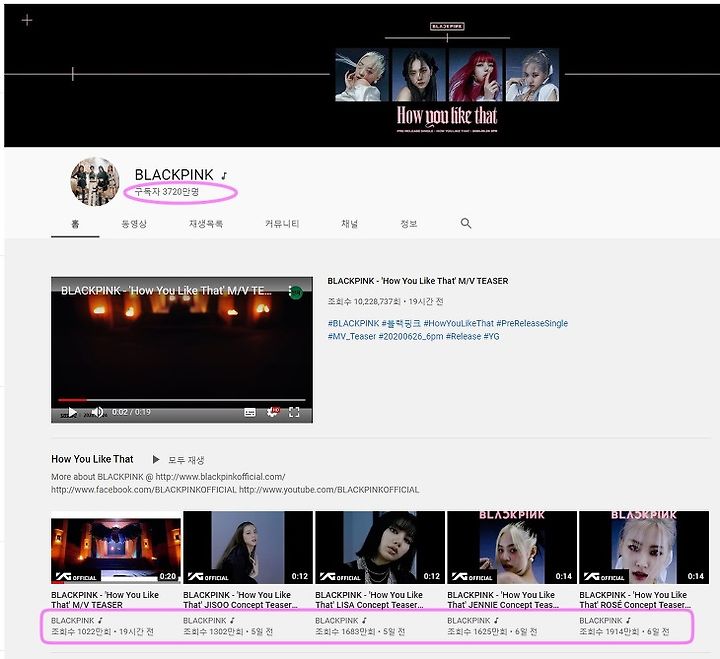This screenshot has height=659, width=720.
Task: Click the 조회수 1625만회 text under the JENNIE teaser
Action: point(478,632)
